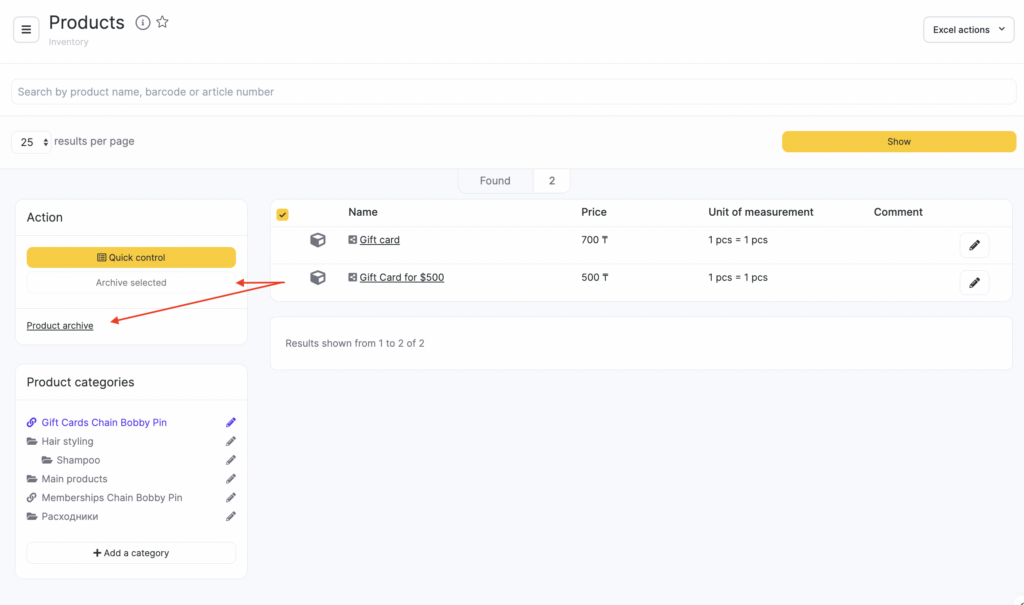Viewport: 1024px width, 605px height.
Task: Focus the product search input field
Action: pos(512,92)
